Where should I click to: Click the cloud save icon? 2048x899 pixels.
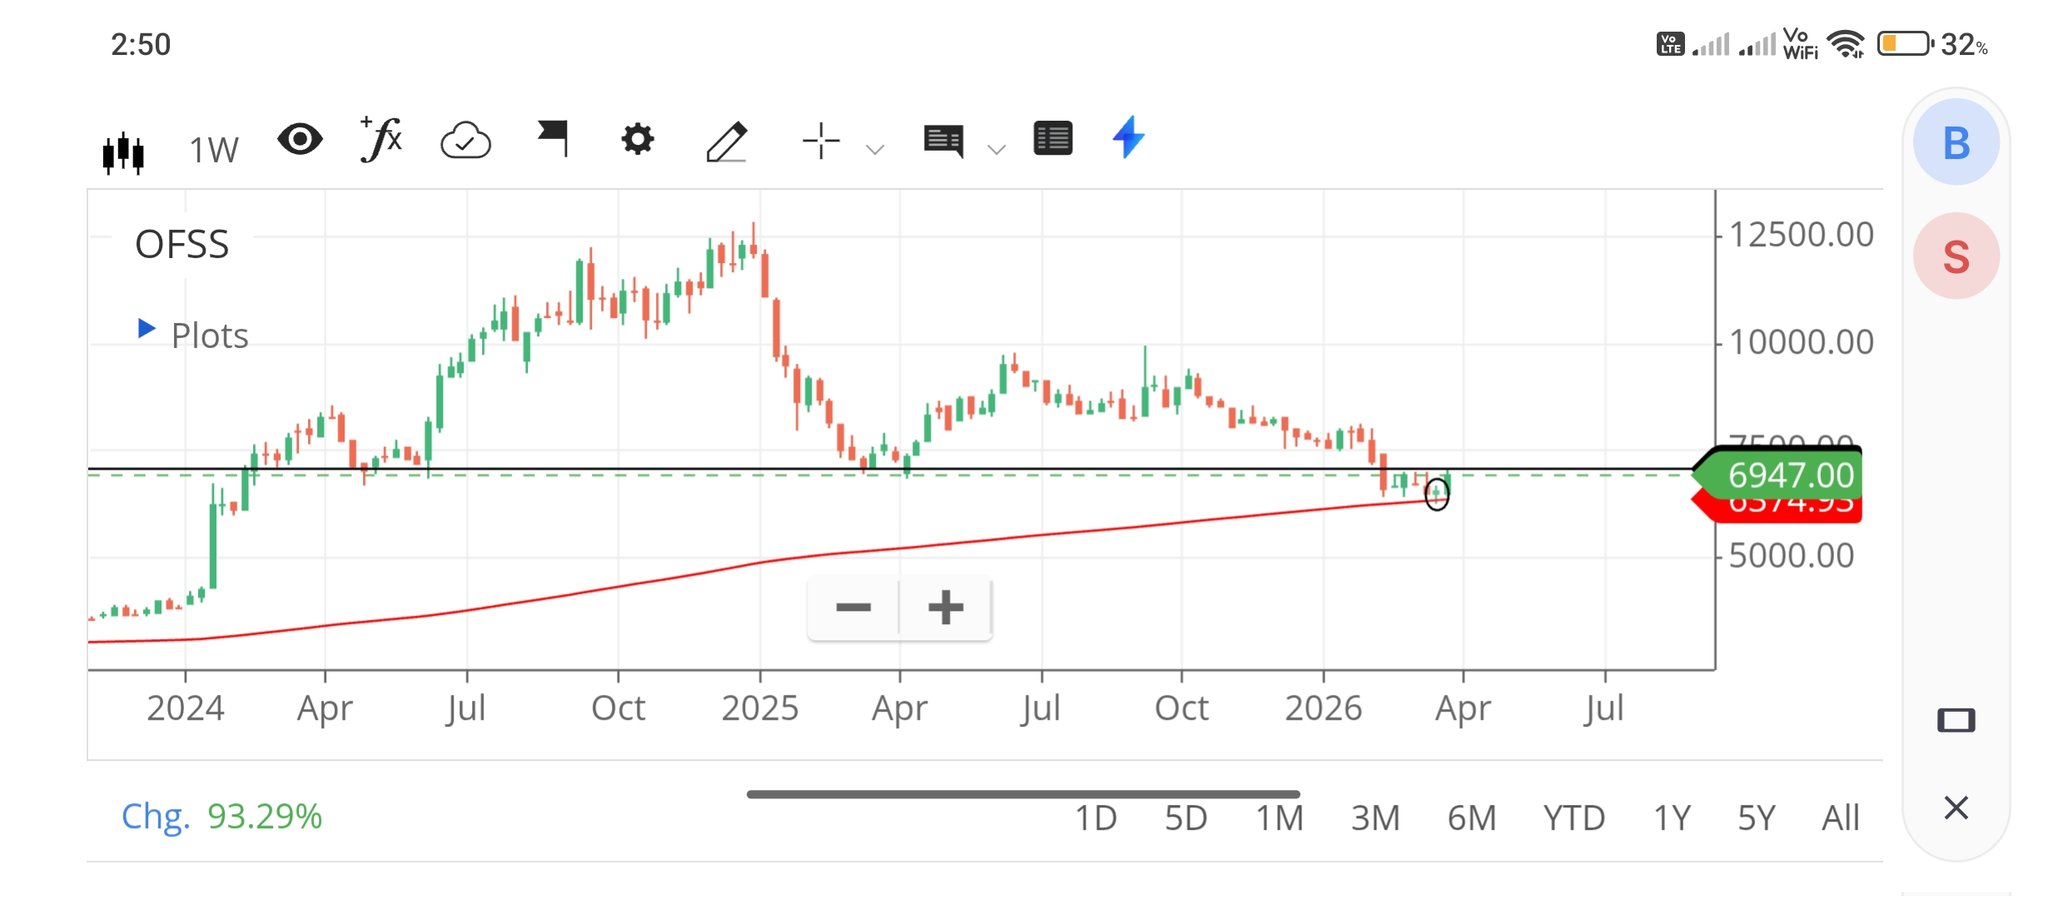(x=465, y=141)
